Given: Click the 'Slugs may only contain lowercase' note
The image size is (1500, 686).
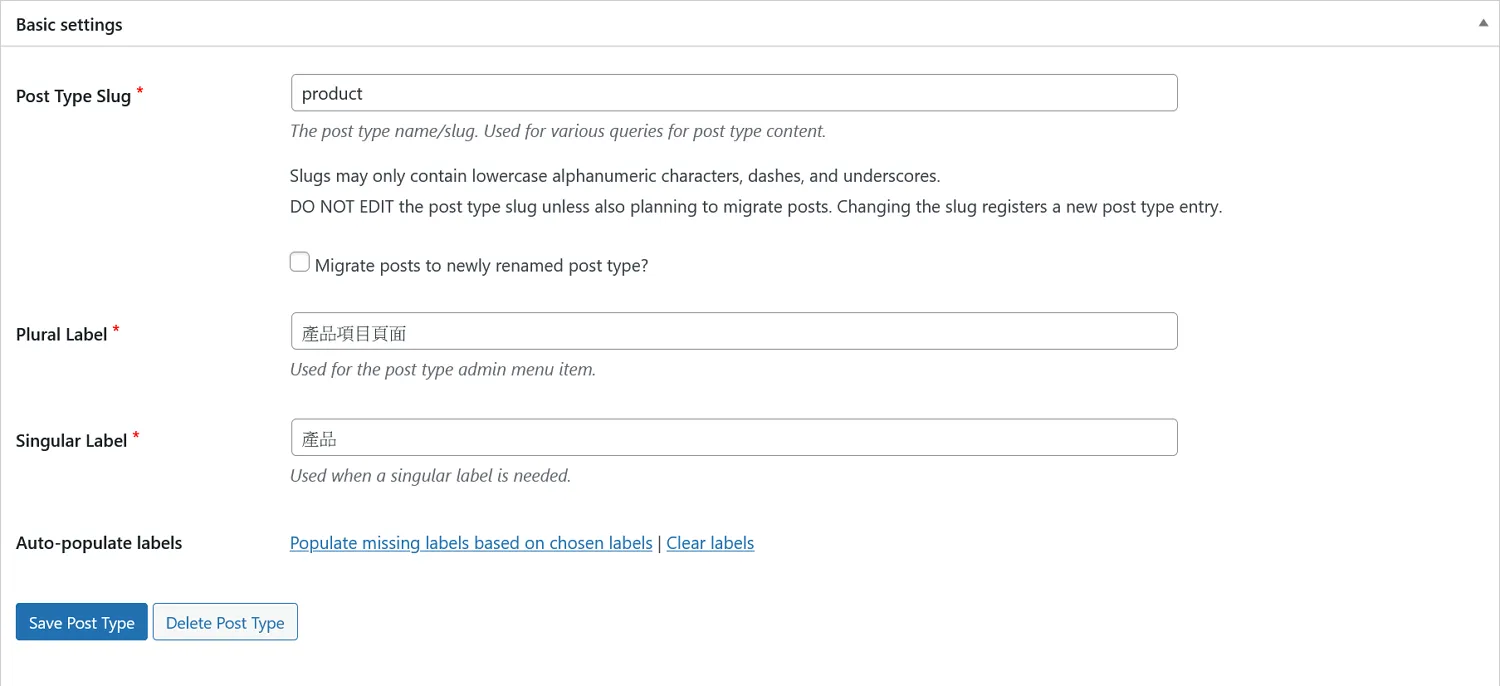Looking at the screenshot, I should (614, 176).
